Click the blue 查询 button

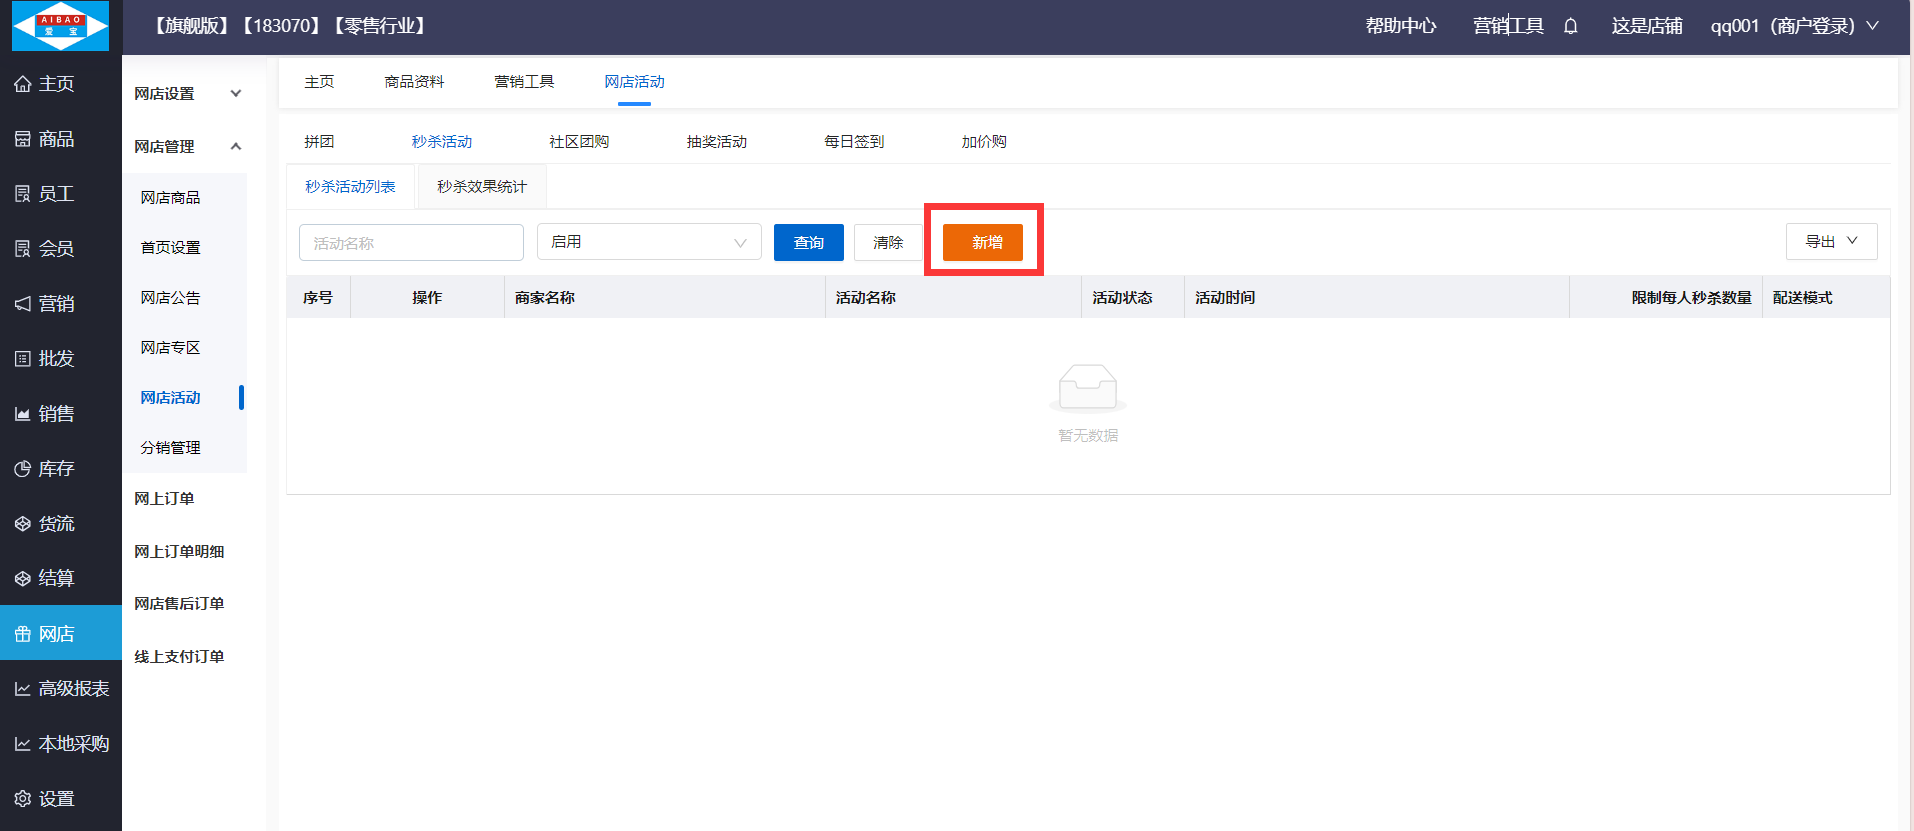click(808, 242)
